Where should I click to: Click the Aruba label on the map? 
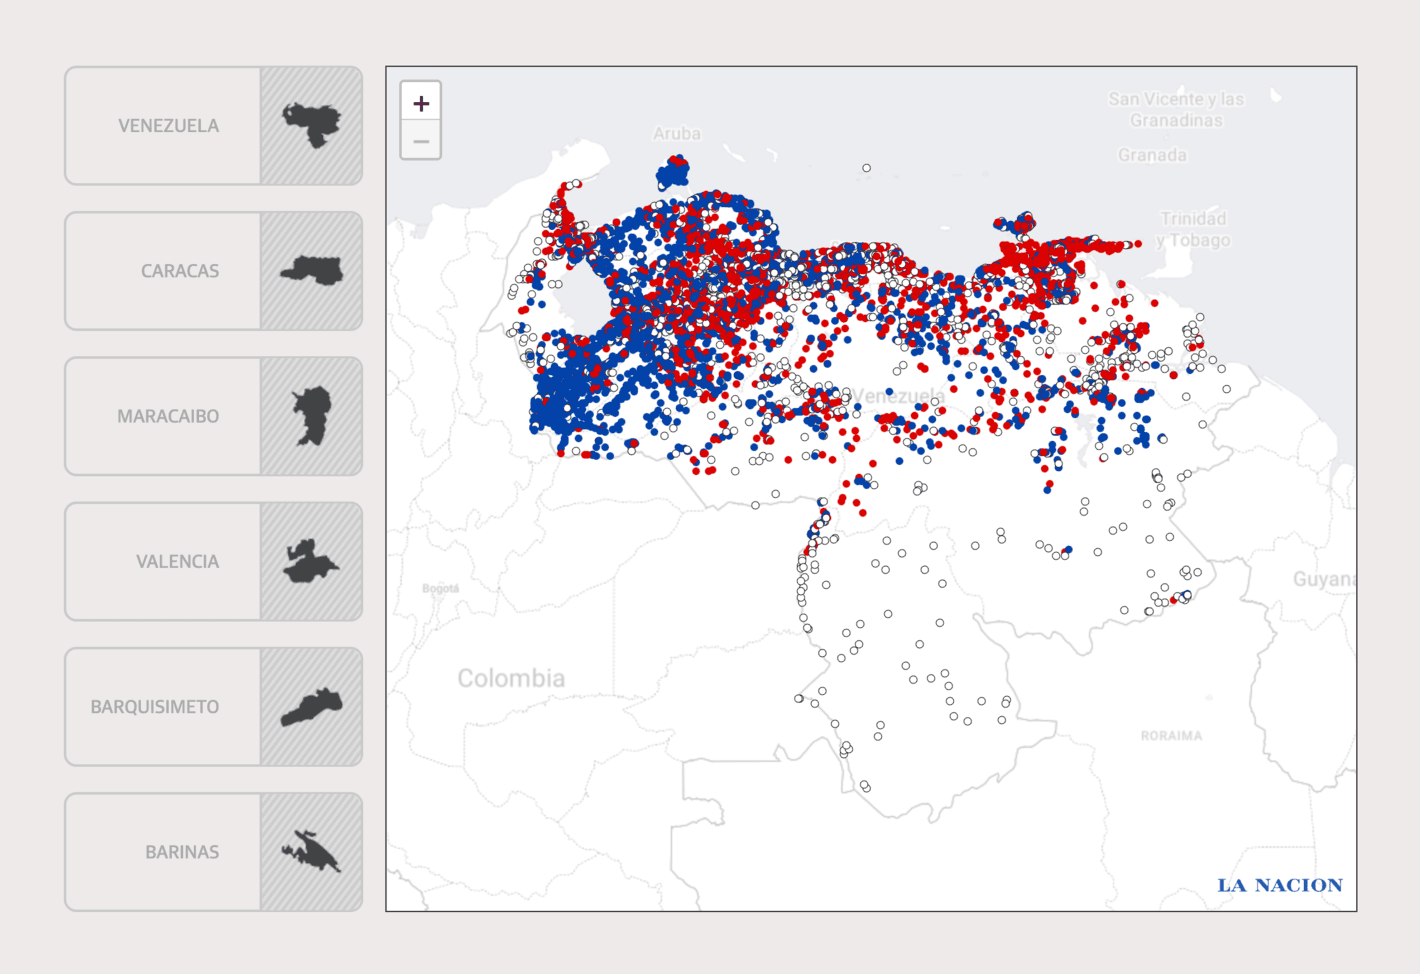pyautogui.click(x=677, y=133)
